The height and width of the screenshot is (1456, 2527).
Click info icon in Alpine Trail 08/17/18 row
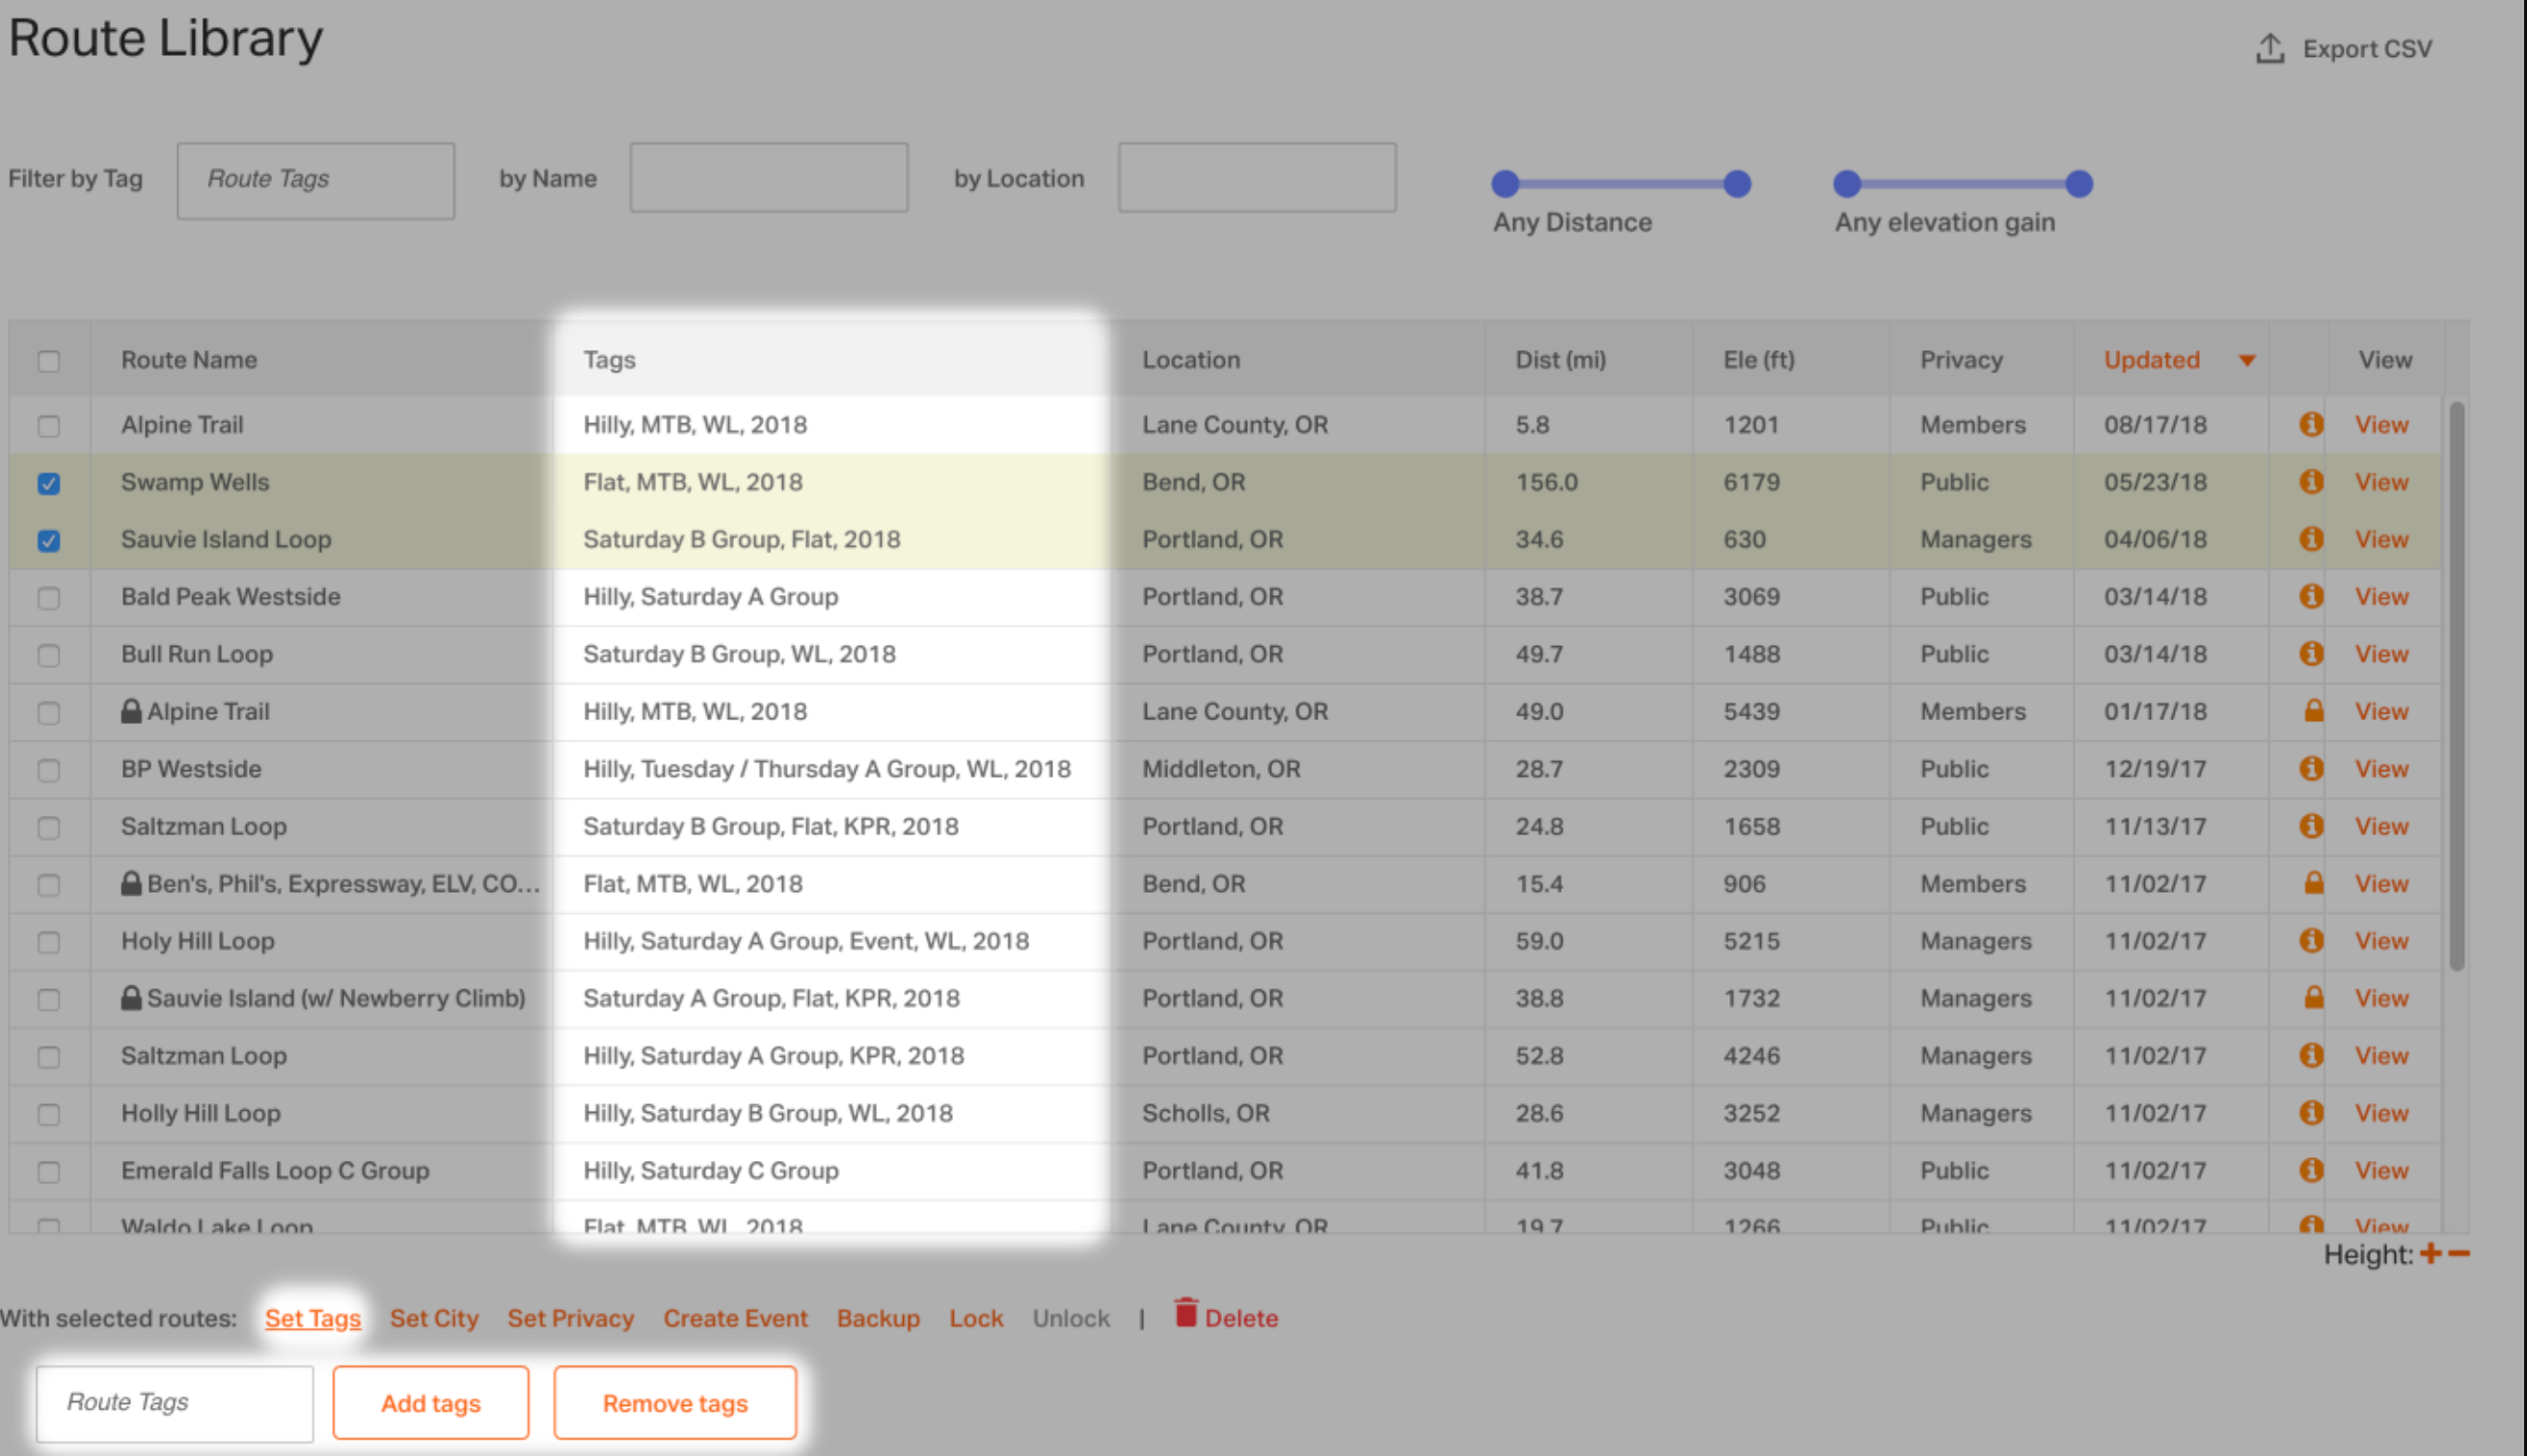[2310, 424]
